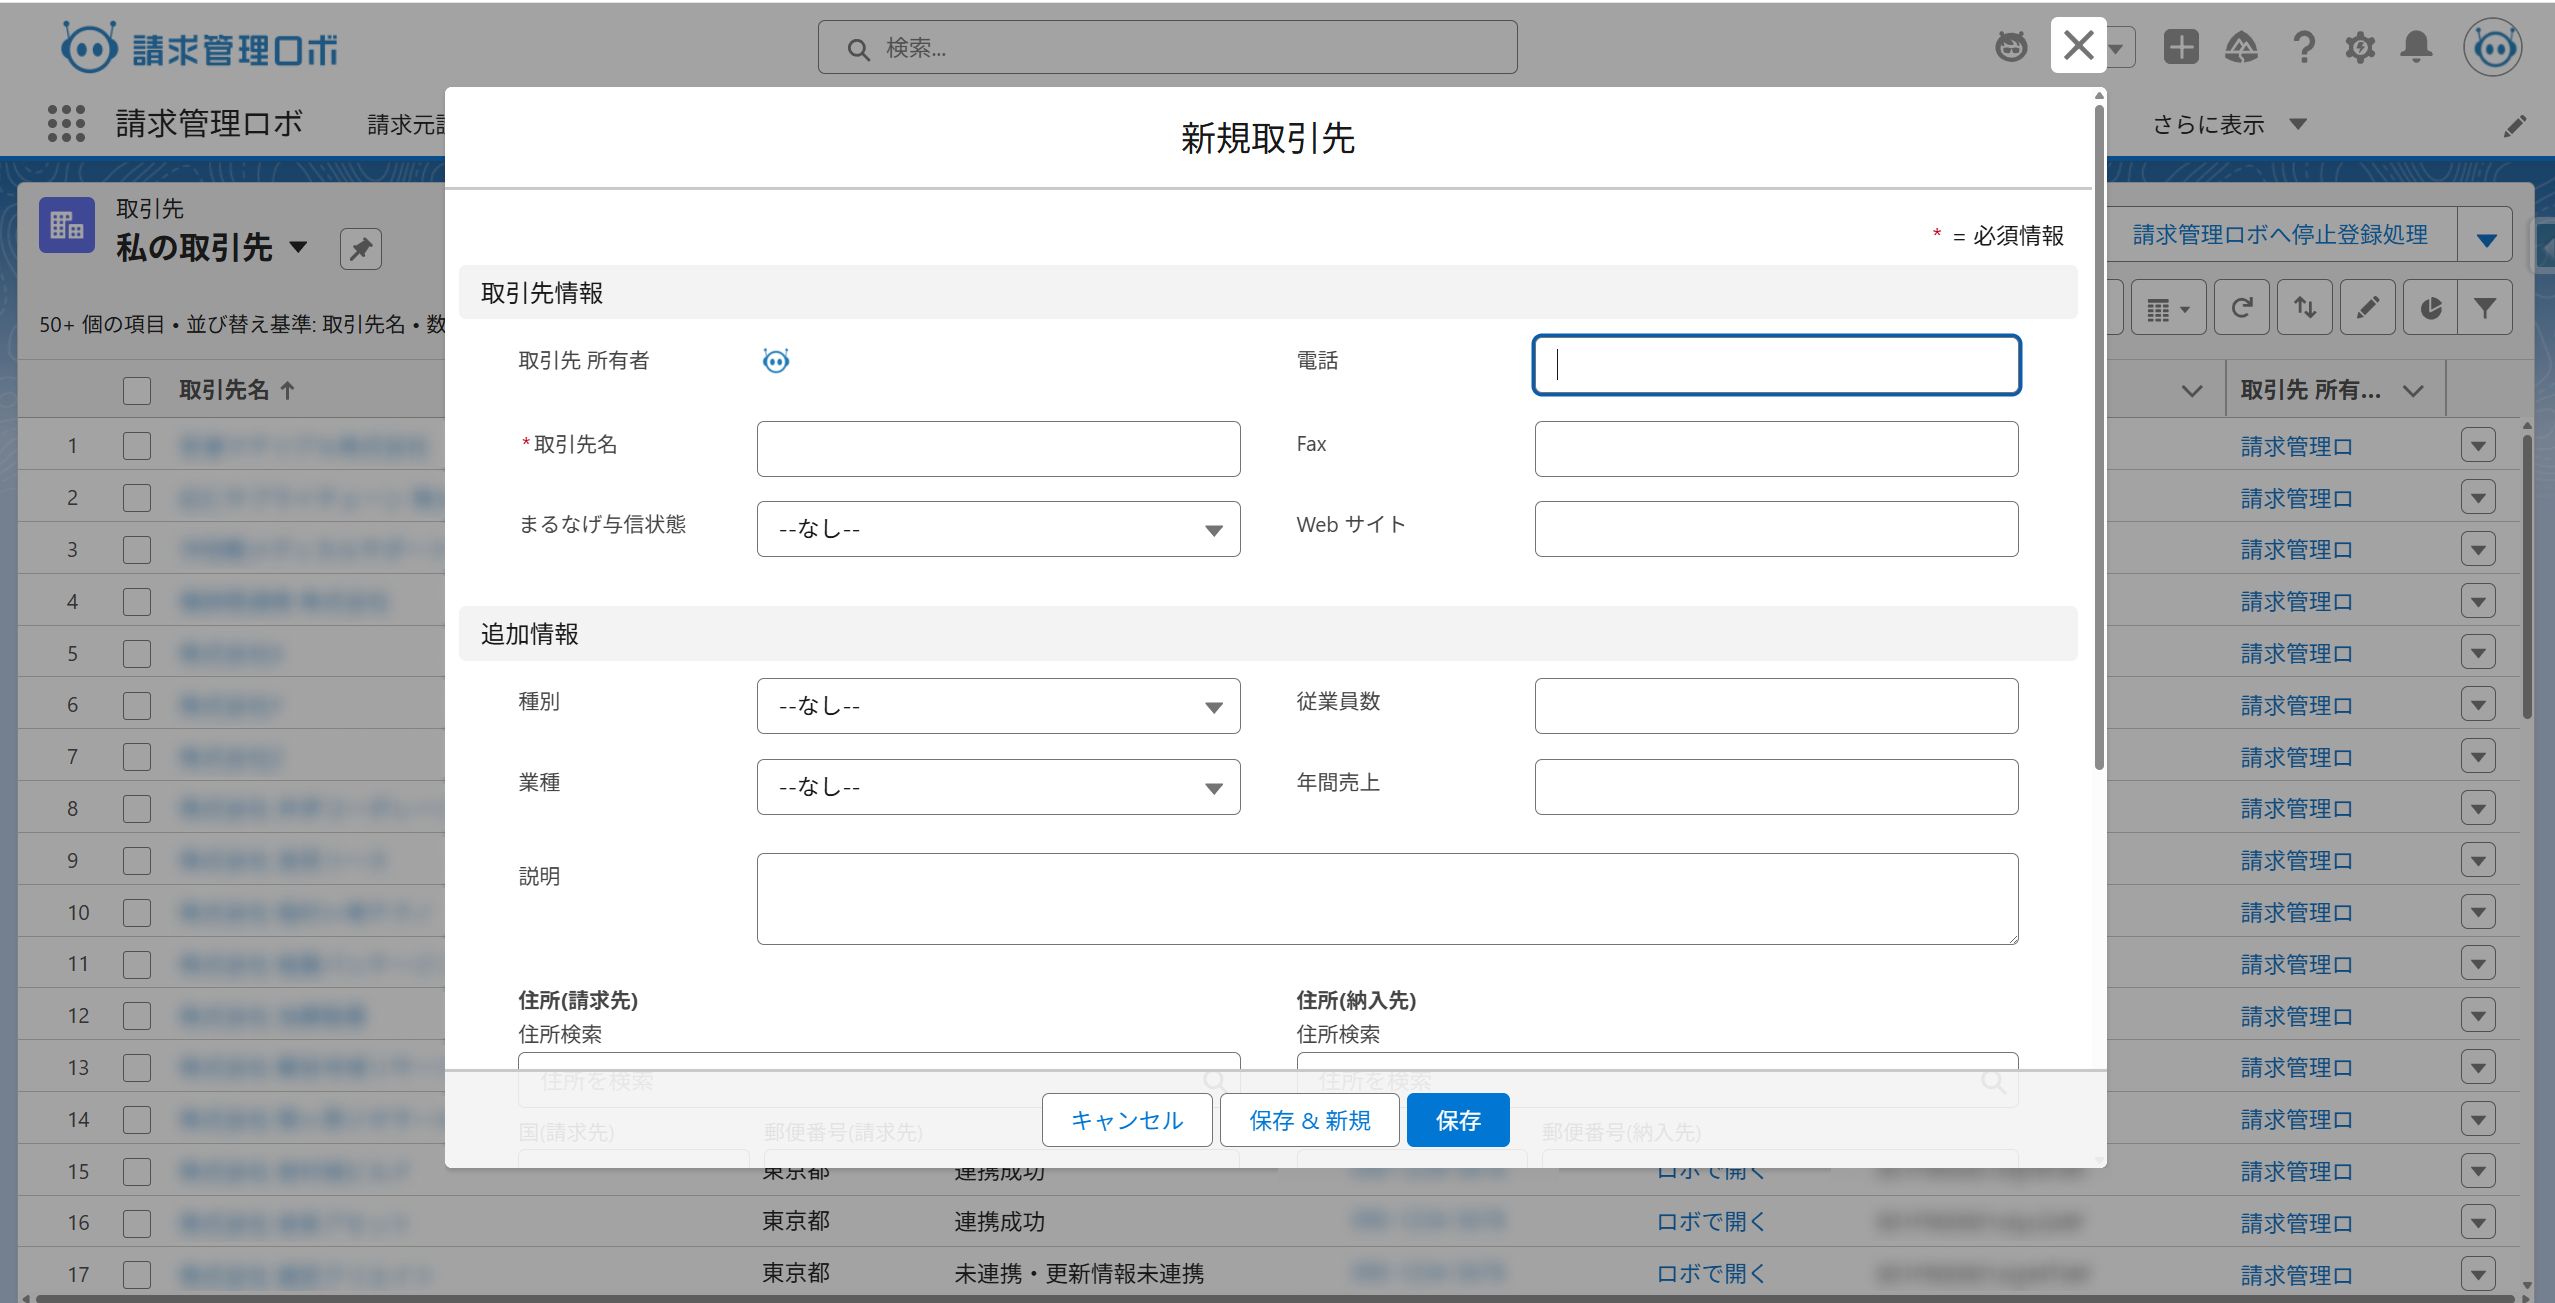This screenshot has width=2555, height=1303.
Task: Select the checkbox on row 17
Action: tap(137, 1275)
